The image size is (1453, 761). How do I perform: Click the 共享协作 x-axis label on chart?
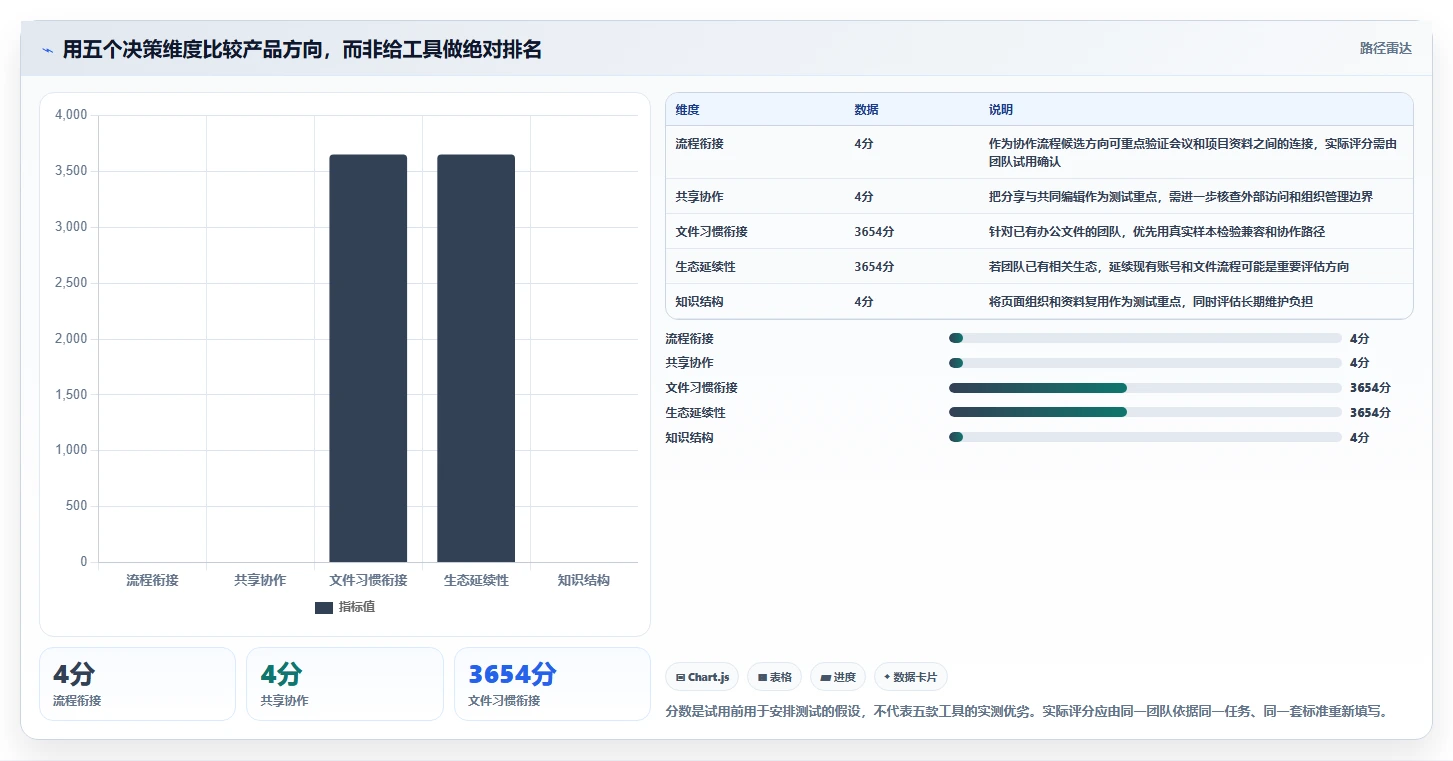[260, 580]
